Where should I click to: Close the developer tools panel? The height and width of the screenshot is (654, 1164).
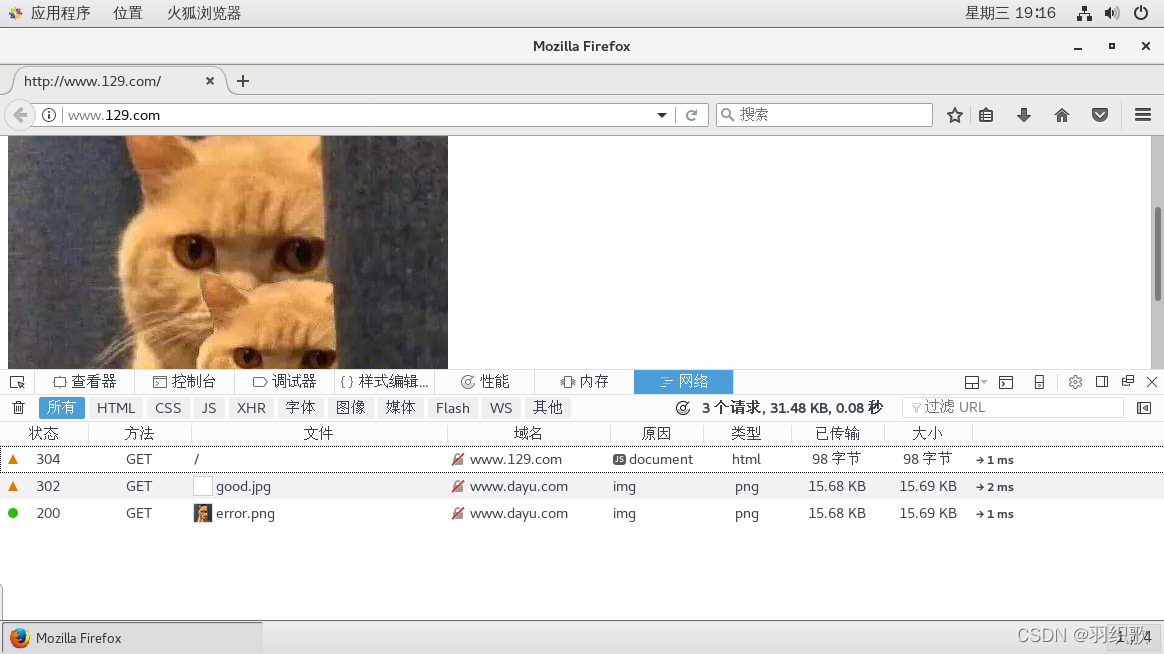tap(1152, 382)
